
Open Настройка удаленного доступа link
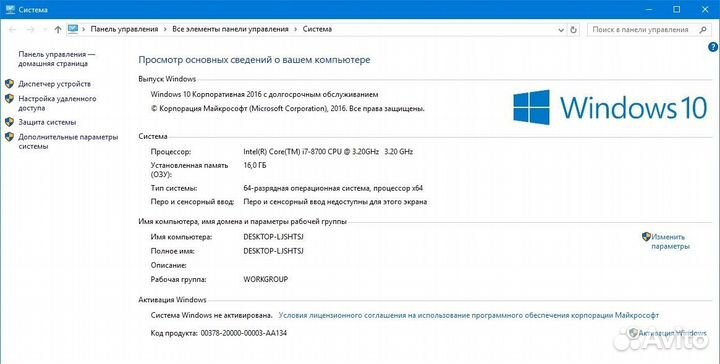click(57, 103)
